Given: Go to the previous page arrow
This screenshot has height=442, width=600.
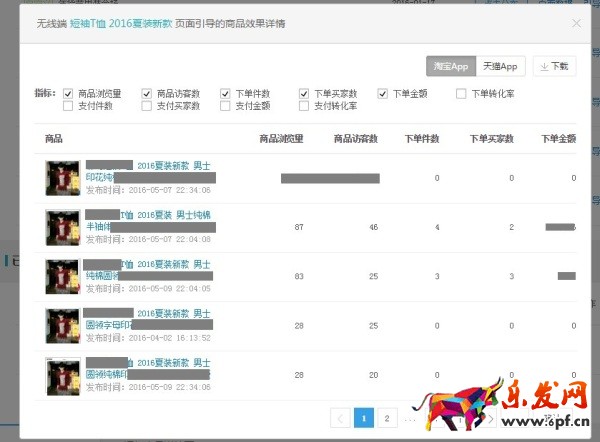Looking at the screenshot, I should (x=340, y=418).
